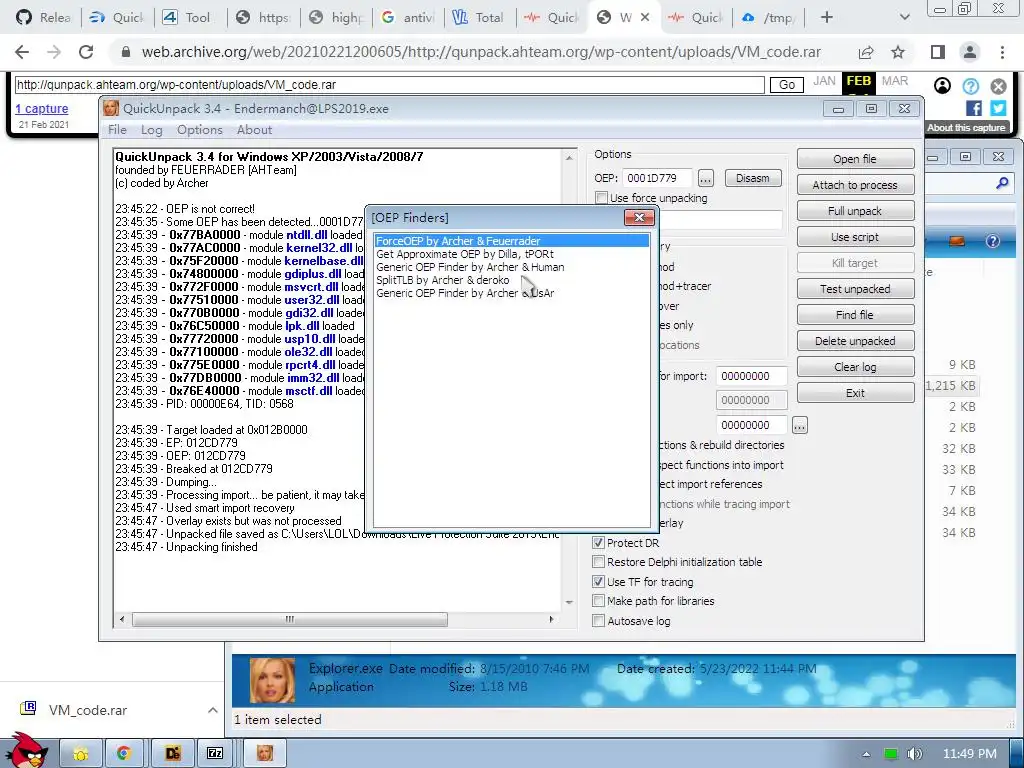Screen dimensions: 1024x768
Task: Open the Options menu
Action: pyautogui.click(x=200, y=129)
